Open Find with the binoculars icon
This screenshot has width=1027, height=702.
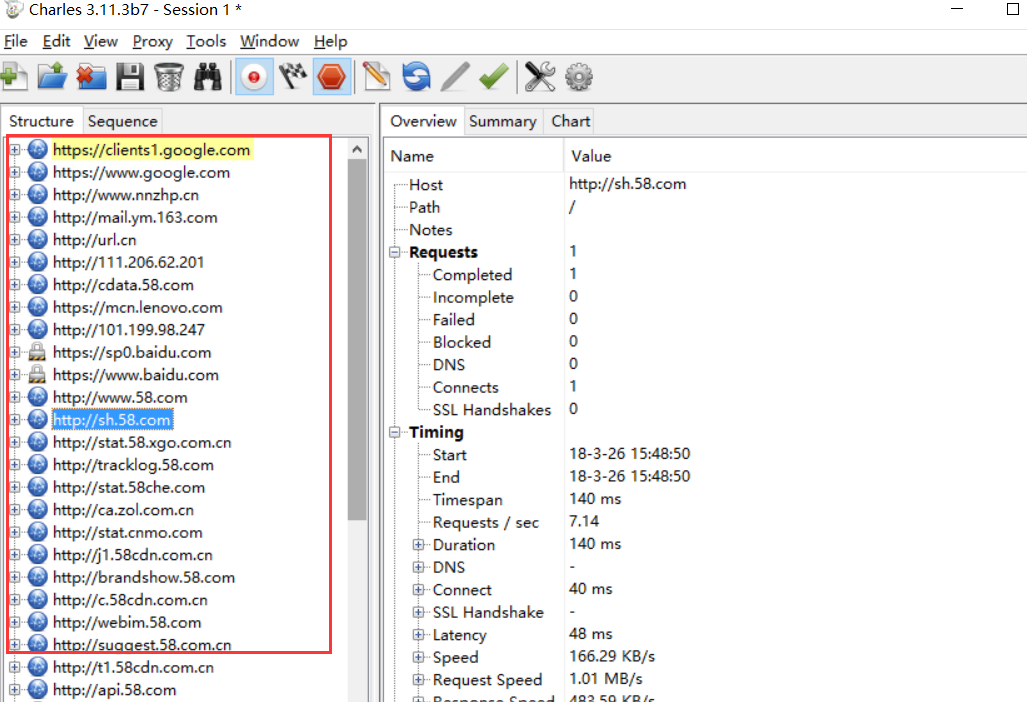click(208, 77)
